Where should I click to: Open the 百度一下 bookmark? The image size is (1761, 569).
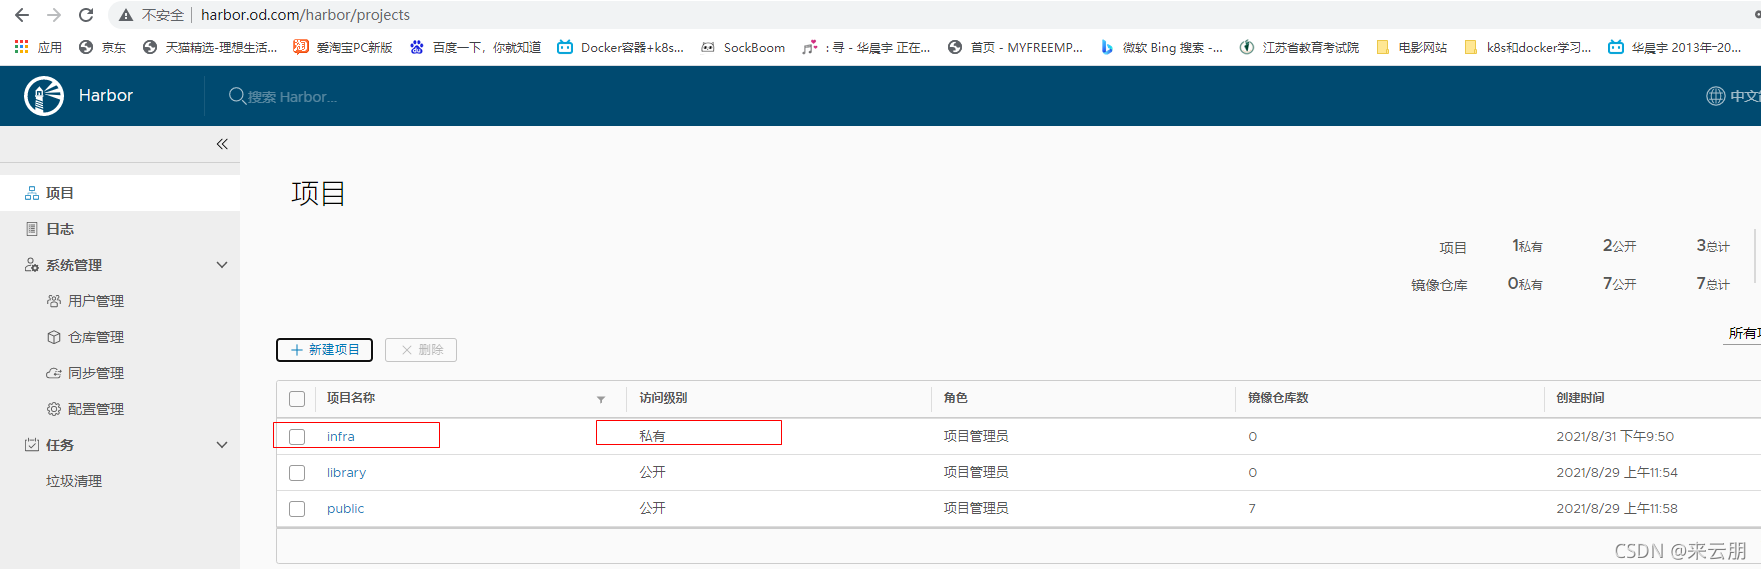click(475, 47)
